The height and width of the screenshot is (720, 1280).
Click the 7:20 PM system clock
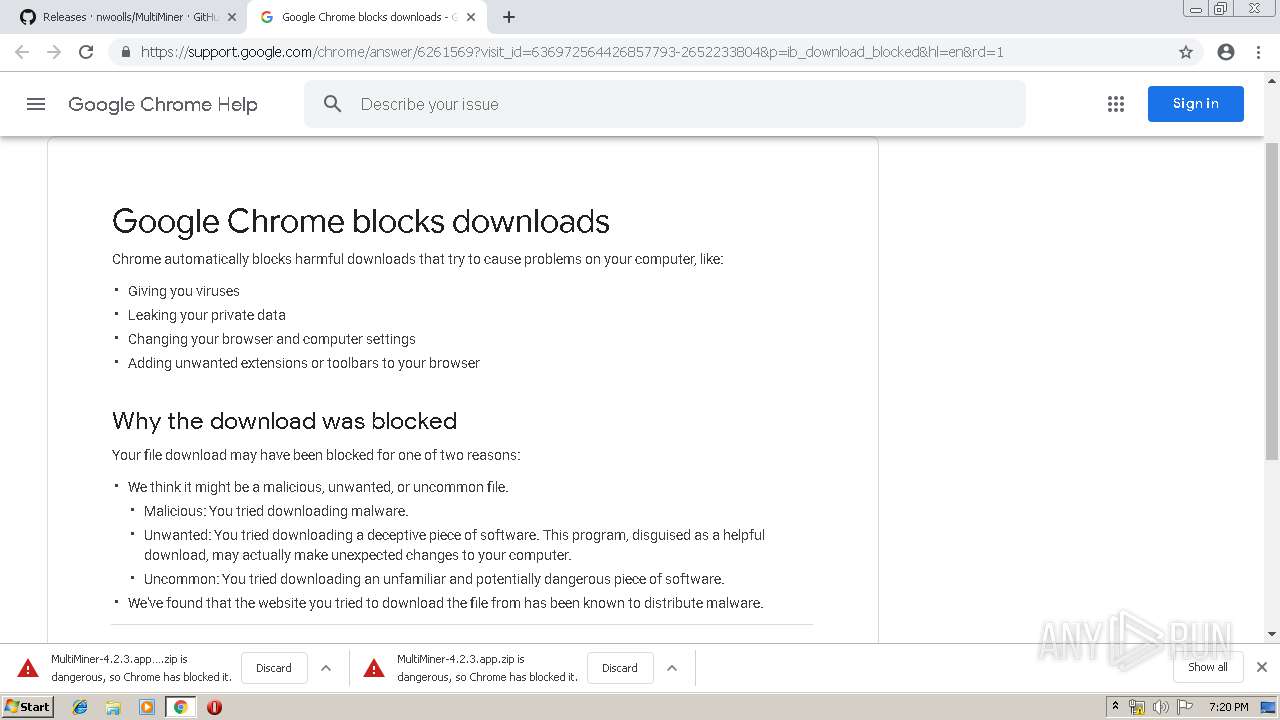tap(1228, 707)
